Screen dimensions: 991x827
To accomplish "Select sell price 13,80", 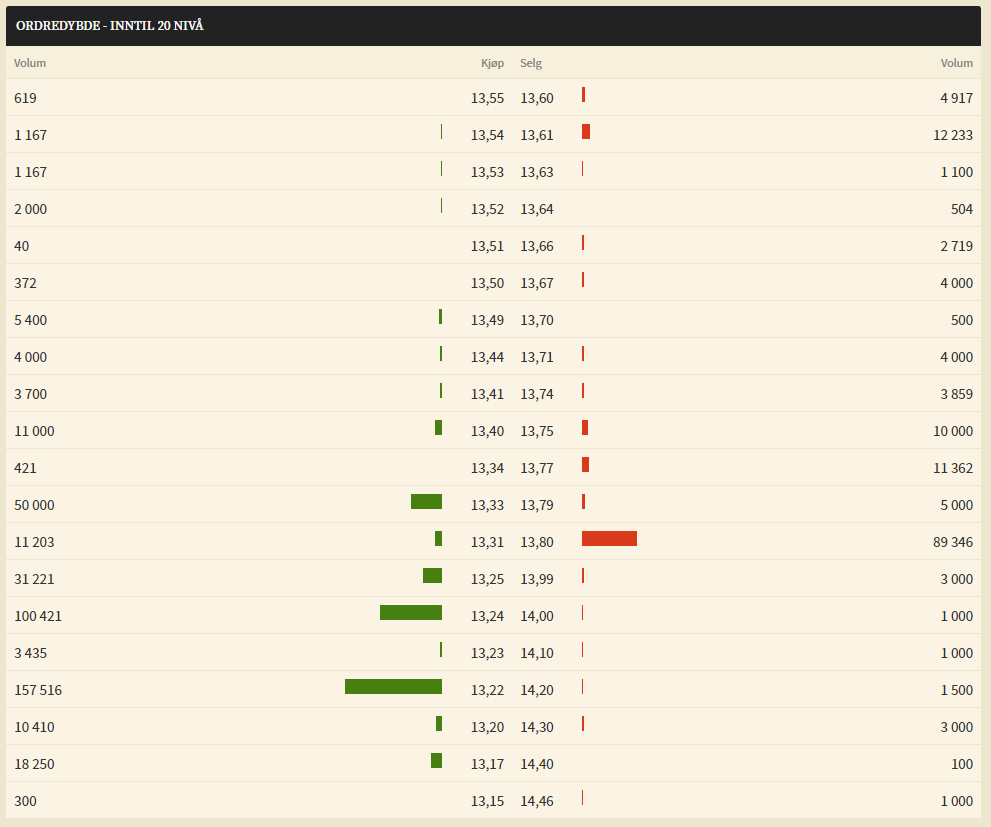I will click(537, 542).
